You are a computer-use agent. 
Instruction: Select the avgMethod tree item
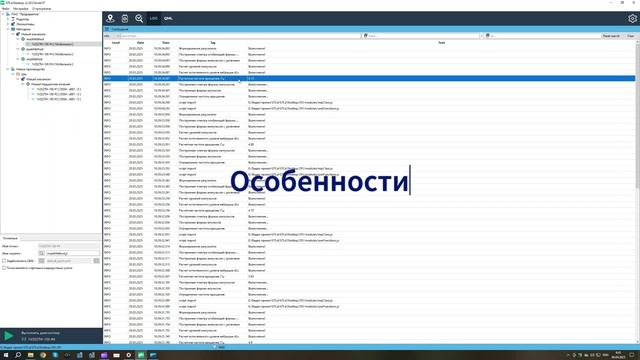click(34, 59)
